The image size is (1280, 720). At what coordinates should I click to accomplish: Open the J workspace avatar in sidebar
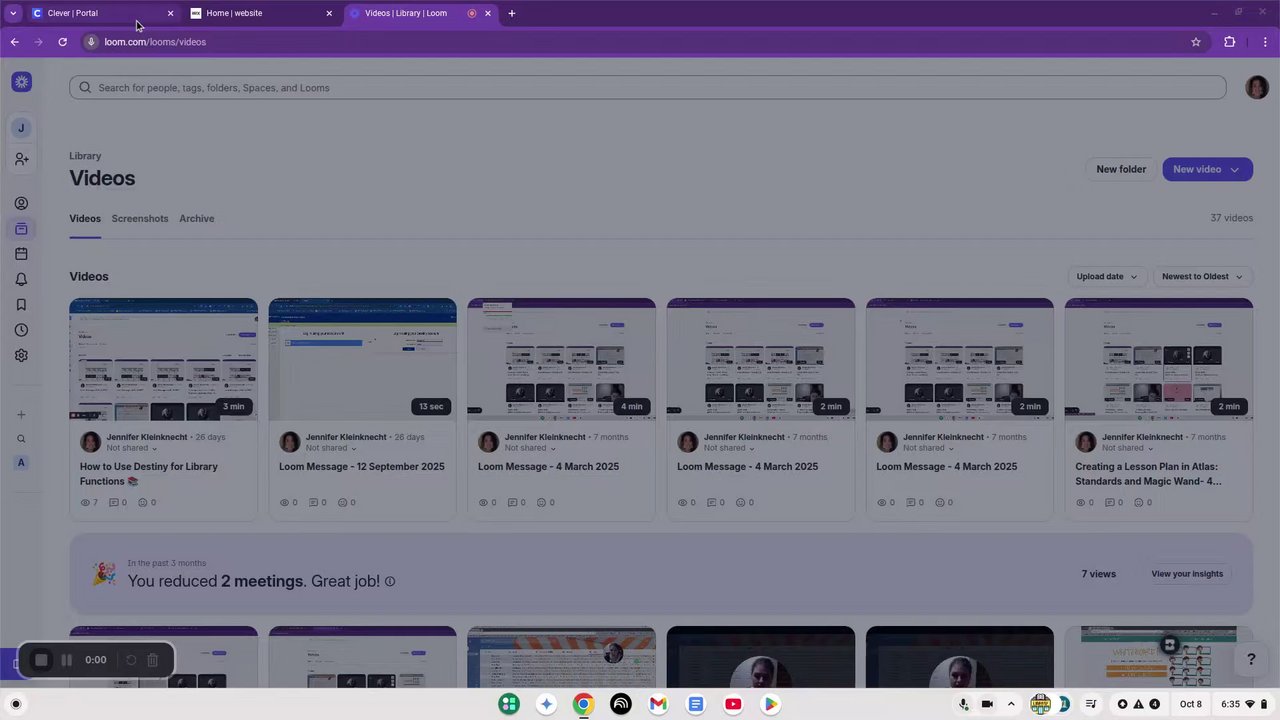pos(21,128)
